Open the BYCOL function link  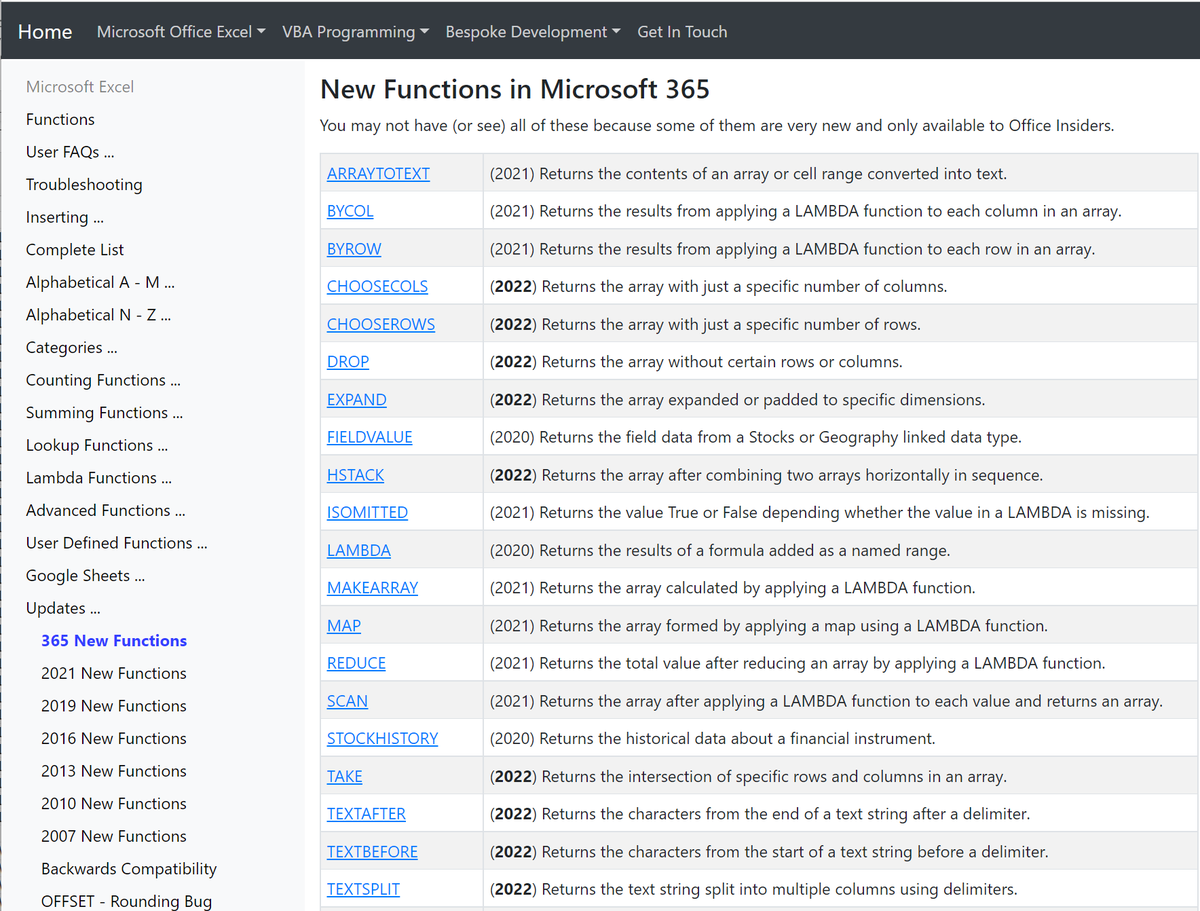(350, 211)
